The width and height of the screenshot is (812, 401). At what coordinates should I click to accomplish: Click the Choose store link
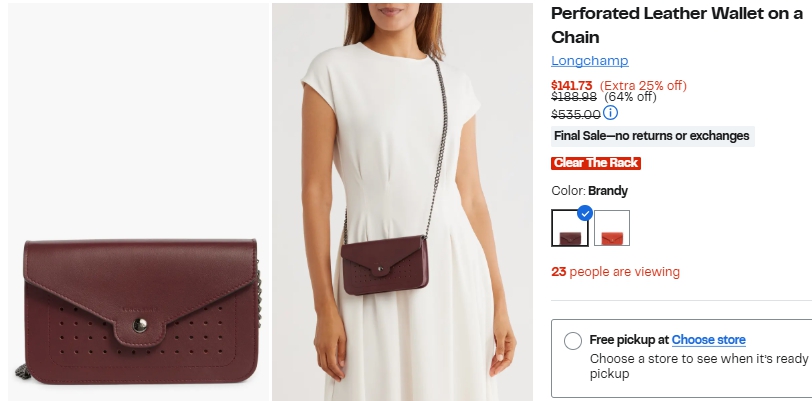point(708,340)
